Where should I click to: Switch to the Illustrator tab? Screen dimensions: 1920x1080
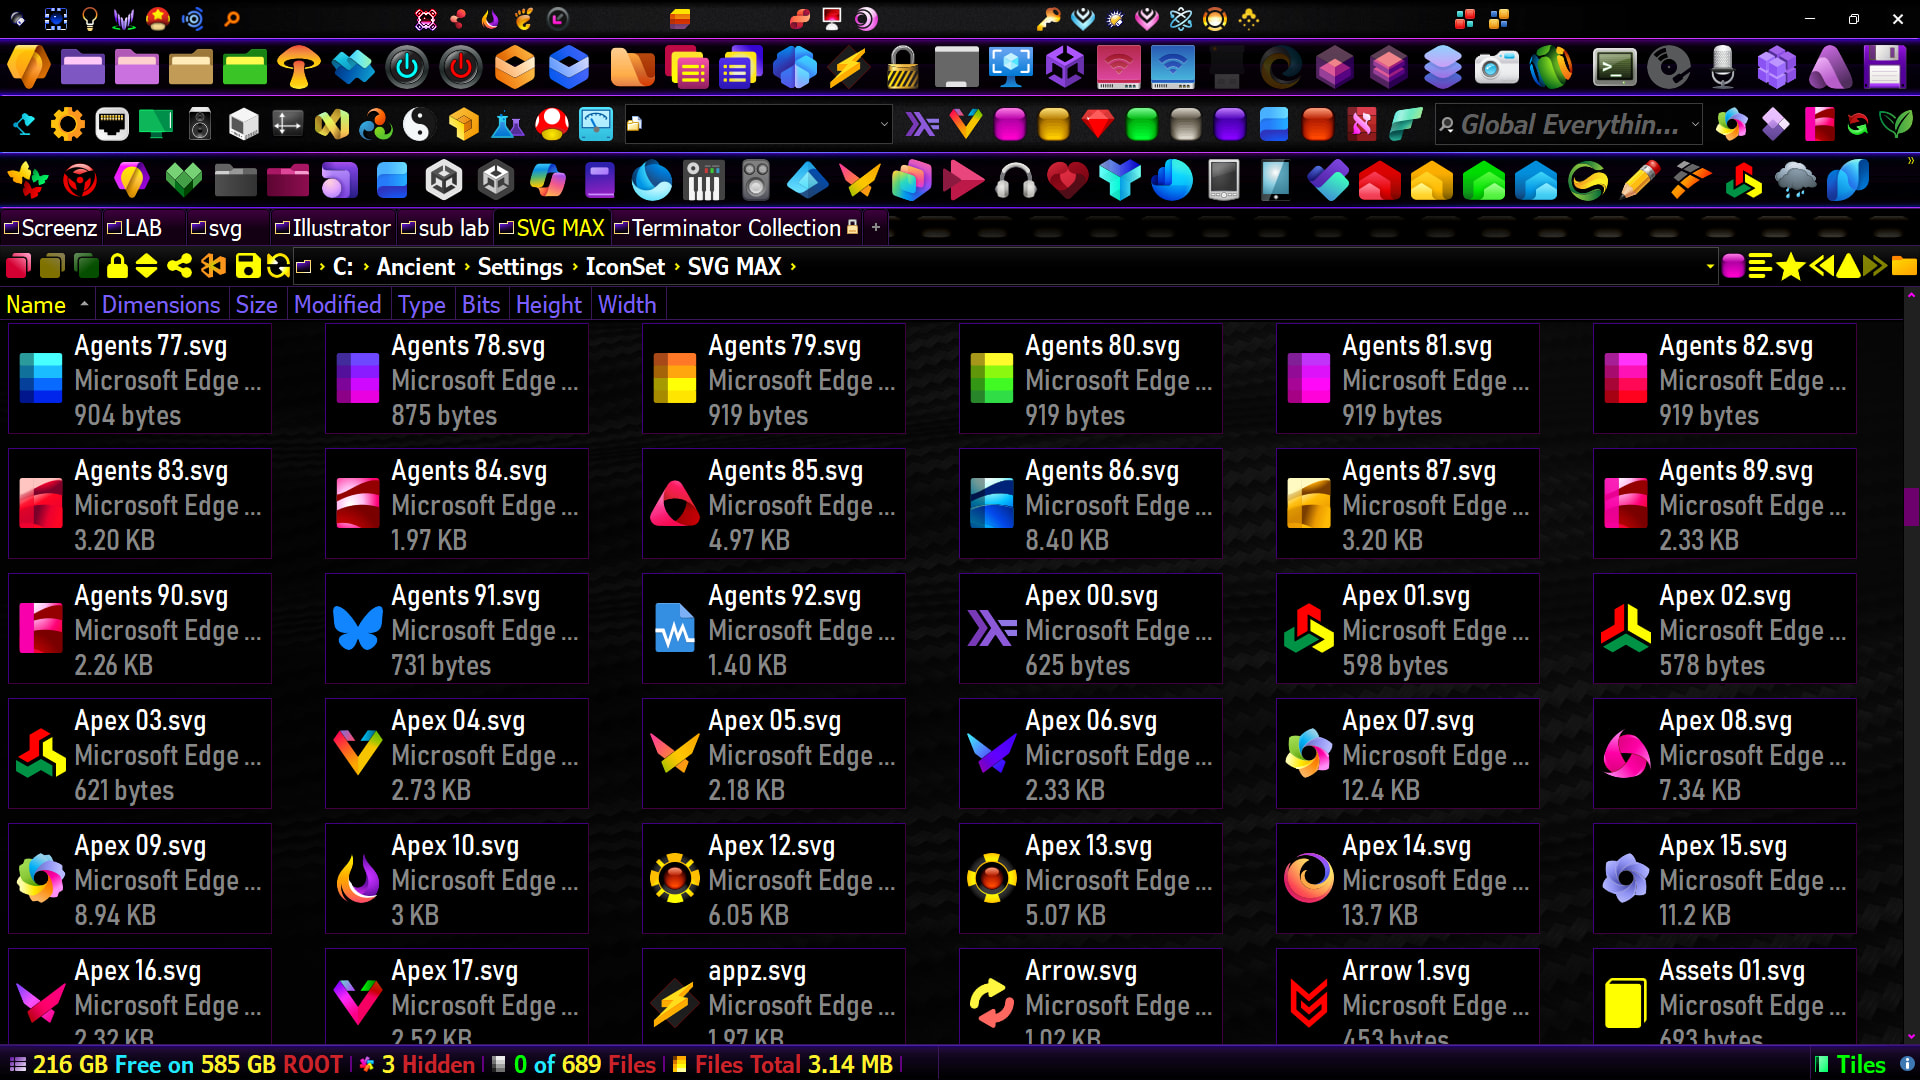click(x=332, y=228)
